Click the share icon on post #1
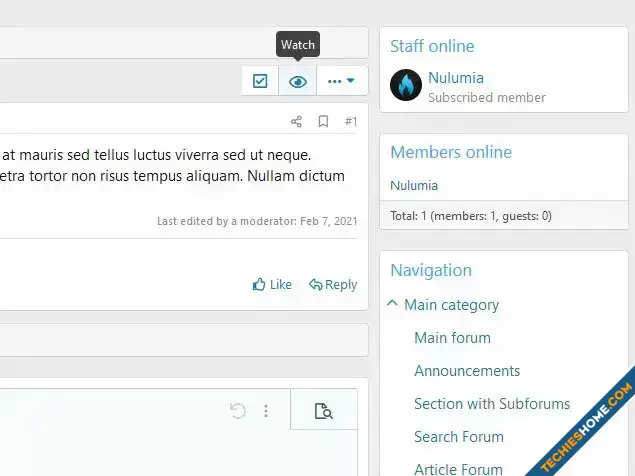The height and width of the screenshot is (476, 635). click(x=296, y=122)
